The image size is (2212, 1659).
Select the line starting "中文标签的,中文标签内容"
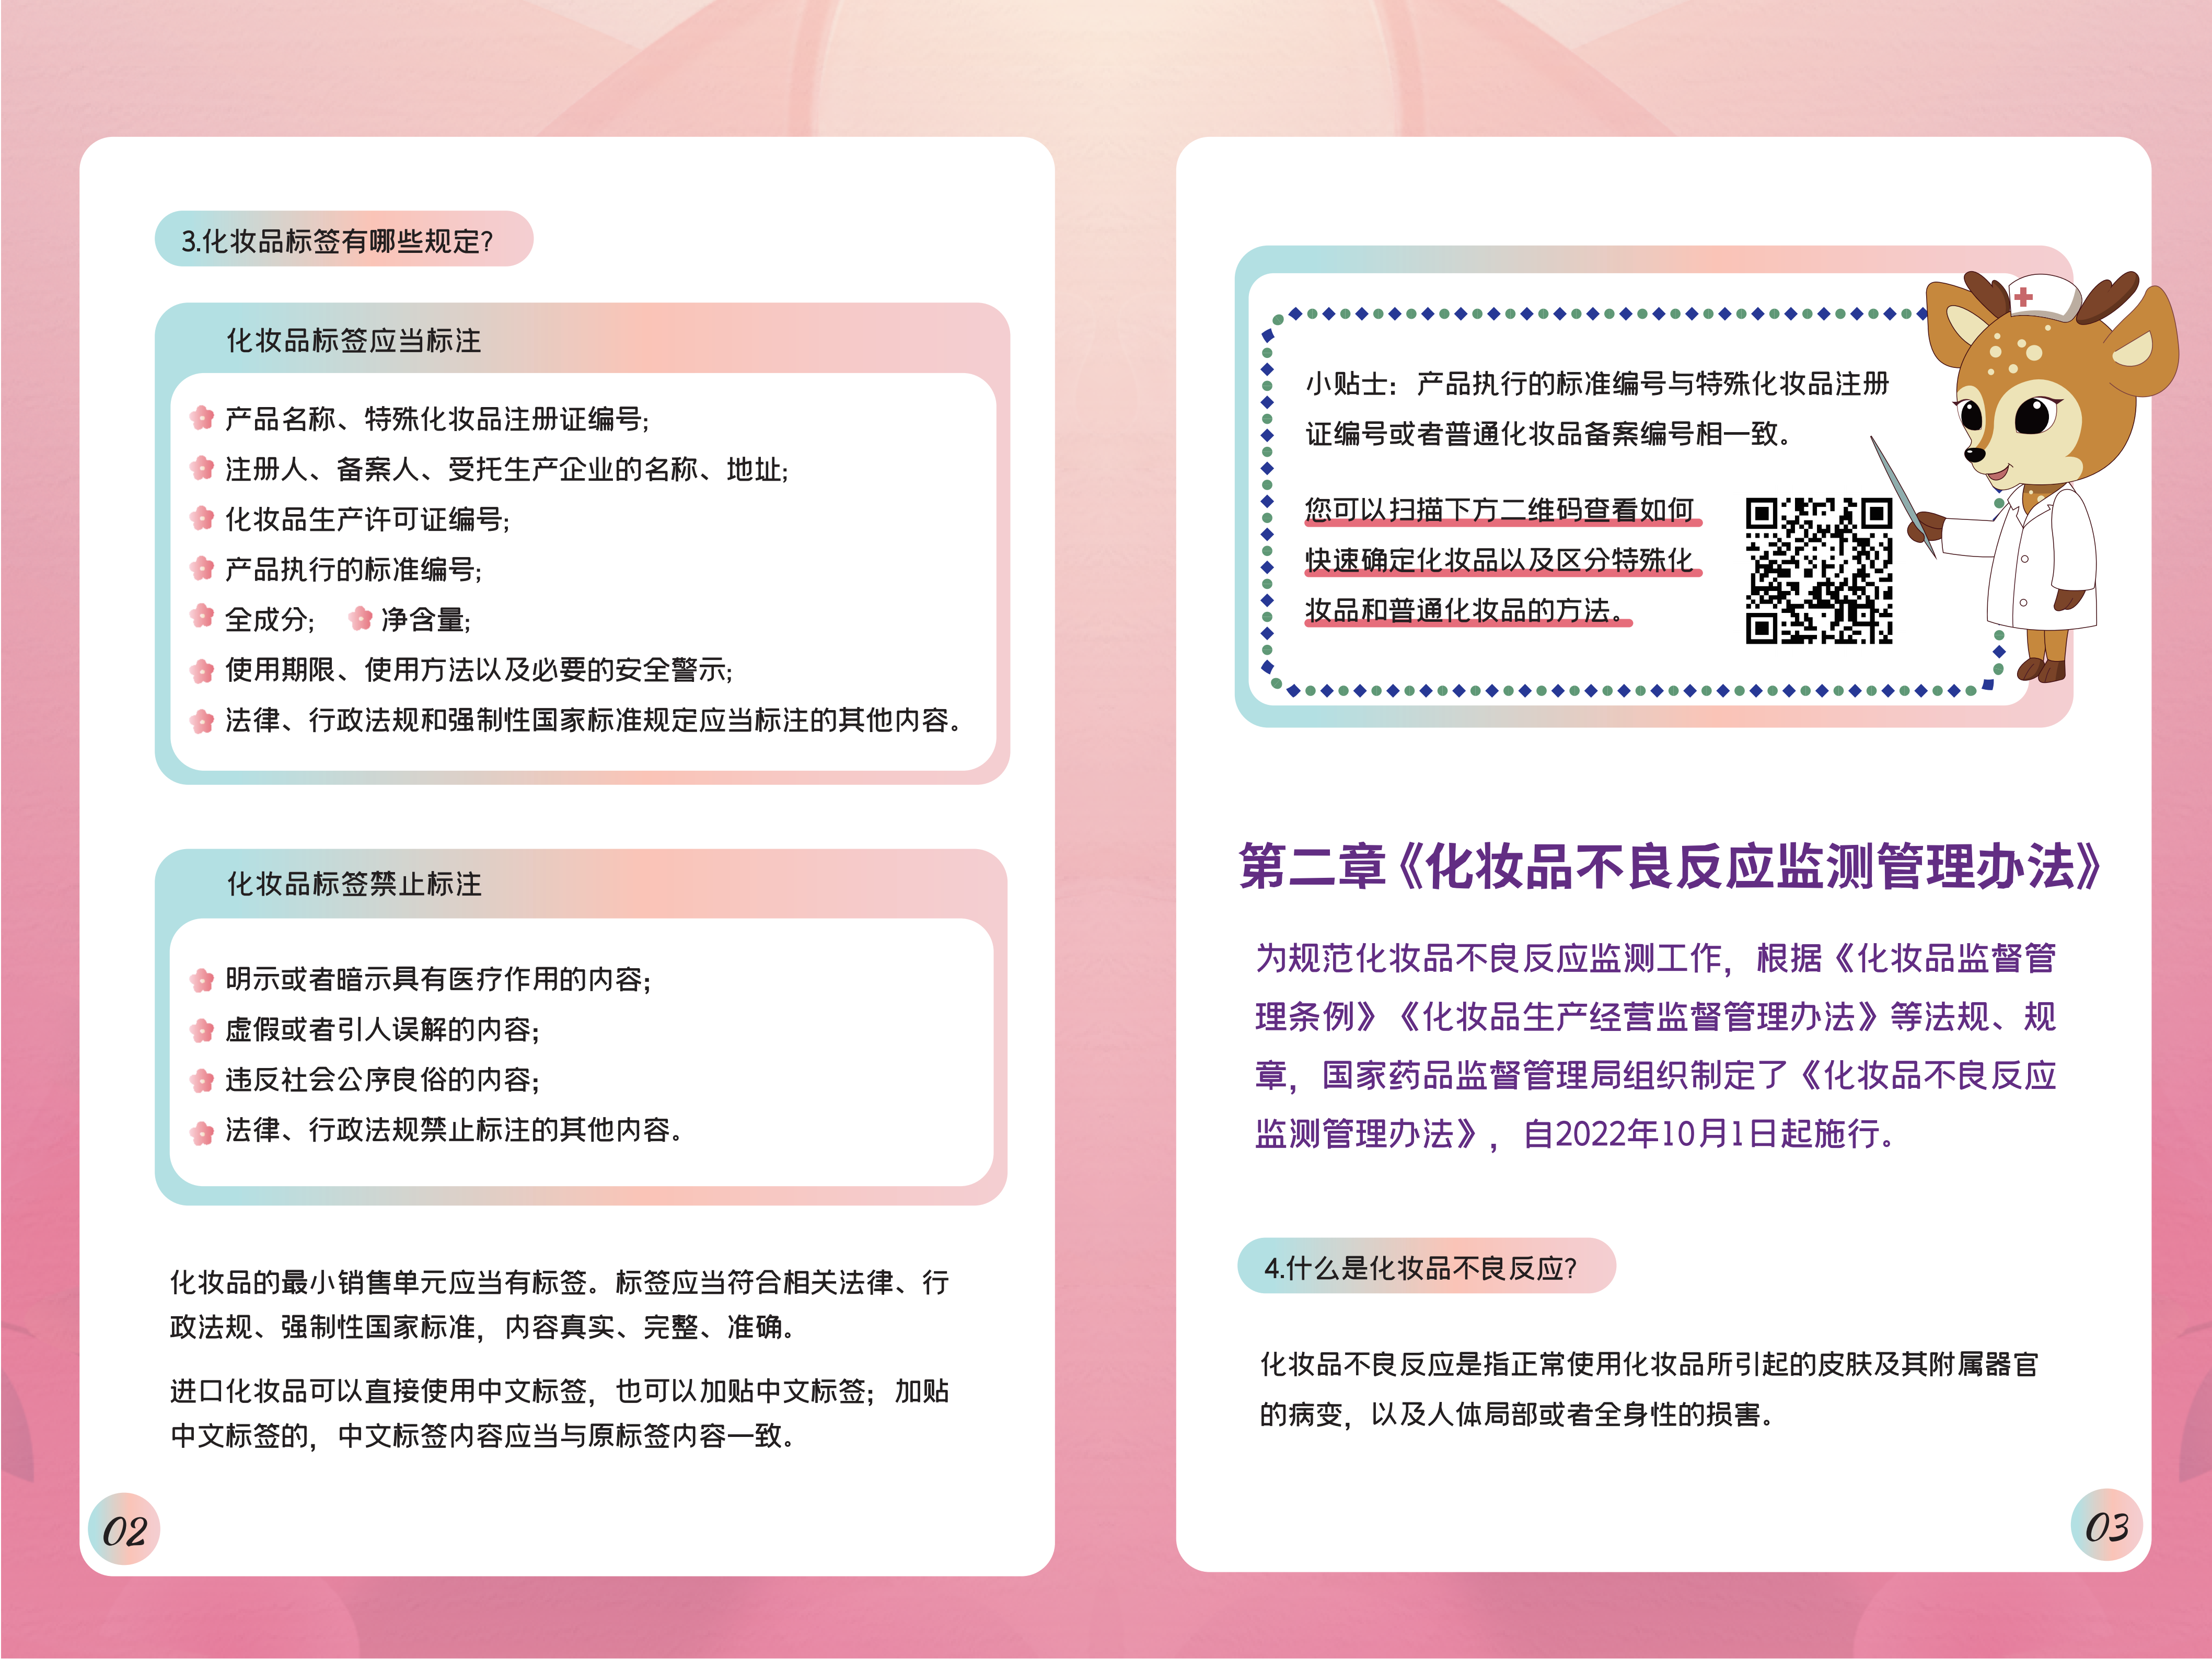click(x=483, y=1436)
